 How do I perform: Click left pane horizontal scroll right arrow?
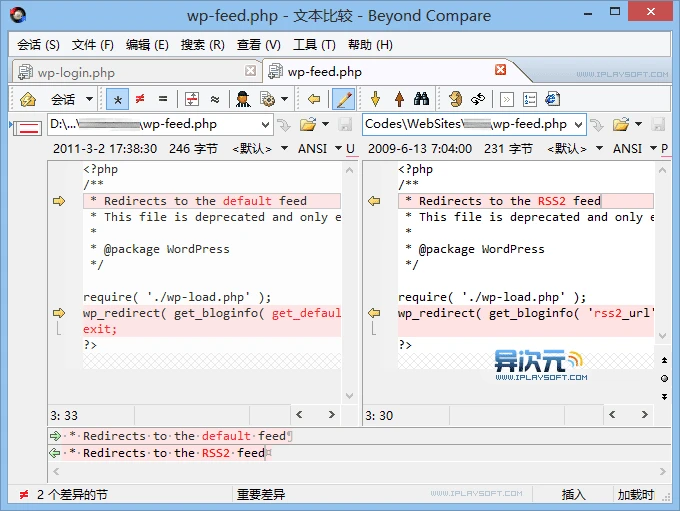[332, 415]
